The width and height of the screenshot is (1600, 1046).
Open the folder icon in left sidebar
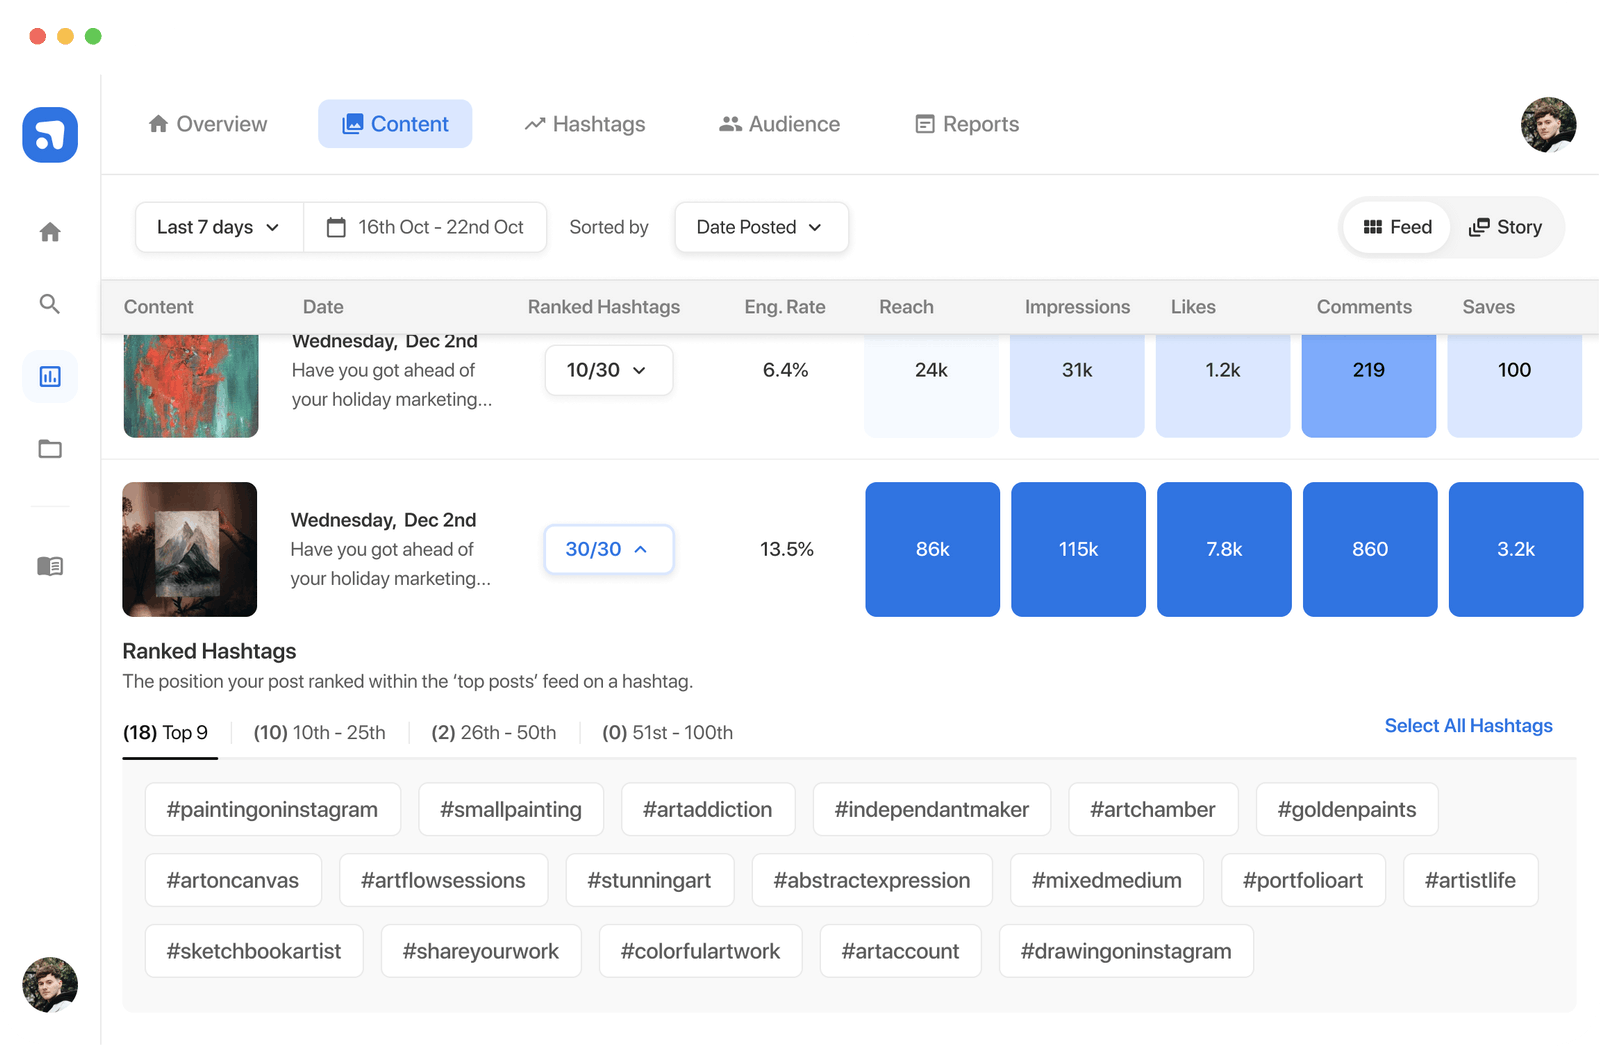click(x=49, y=449)
